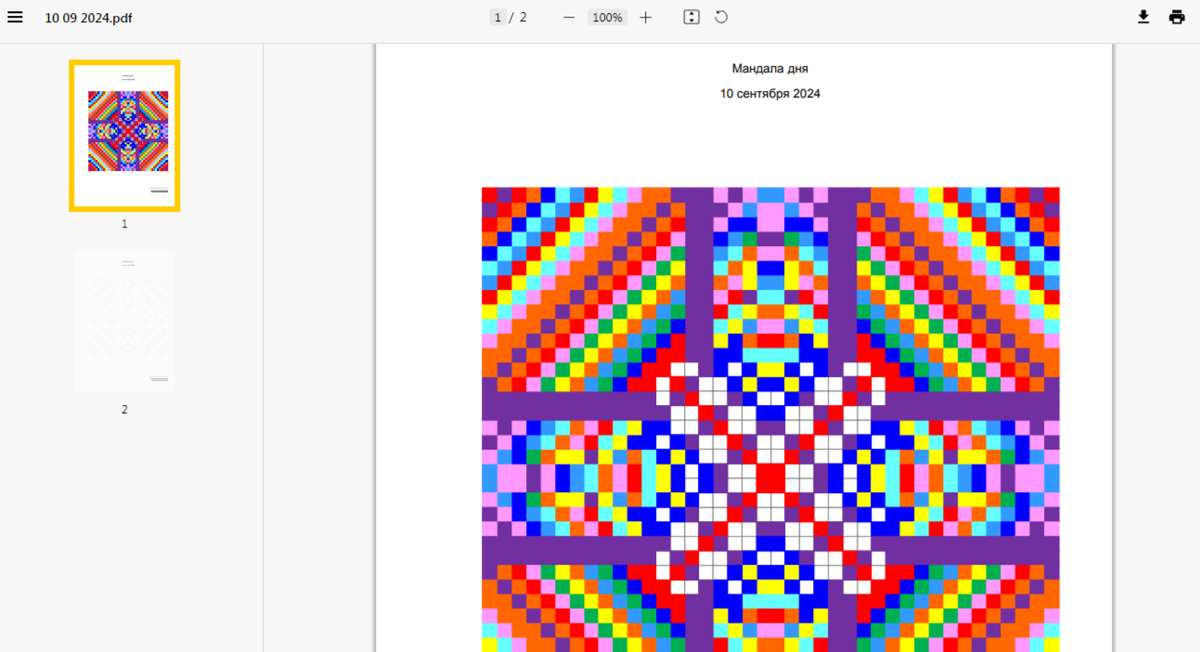Rotate the document counterclockwise
The image size is (1200, 652).
point(721,17)
